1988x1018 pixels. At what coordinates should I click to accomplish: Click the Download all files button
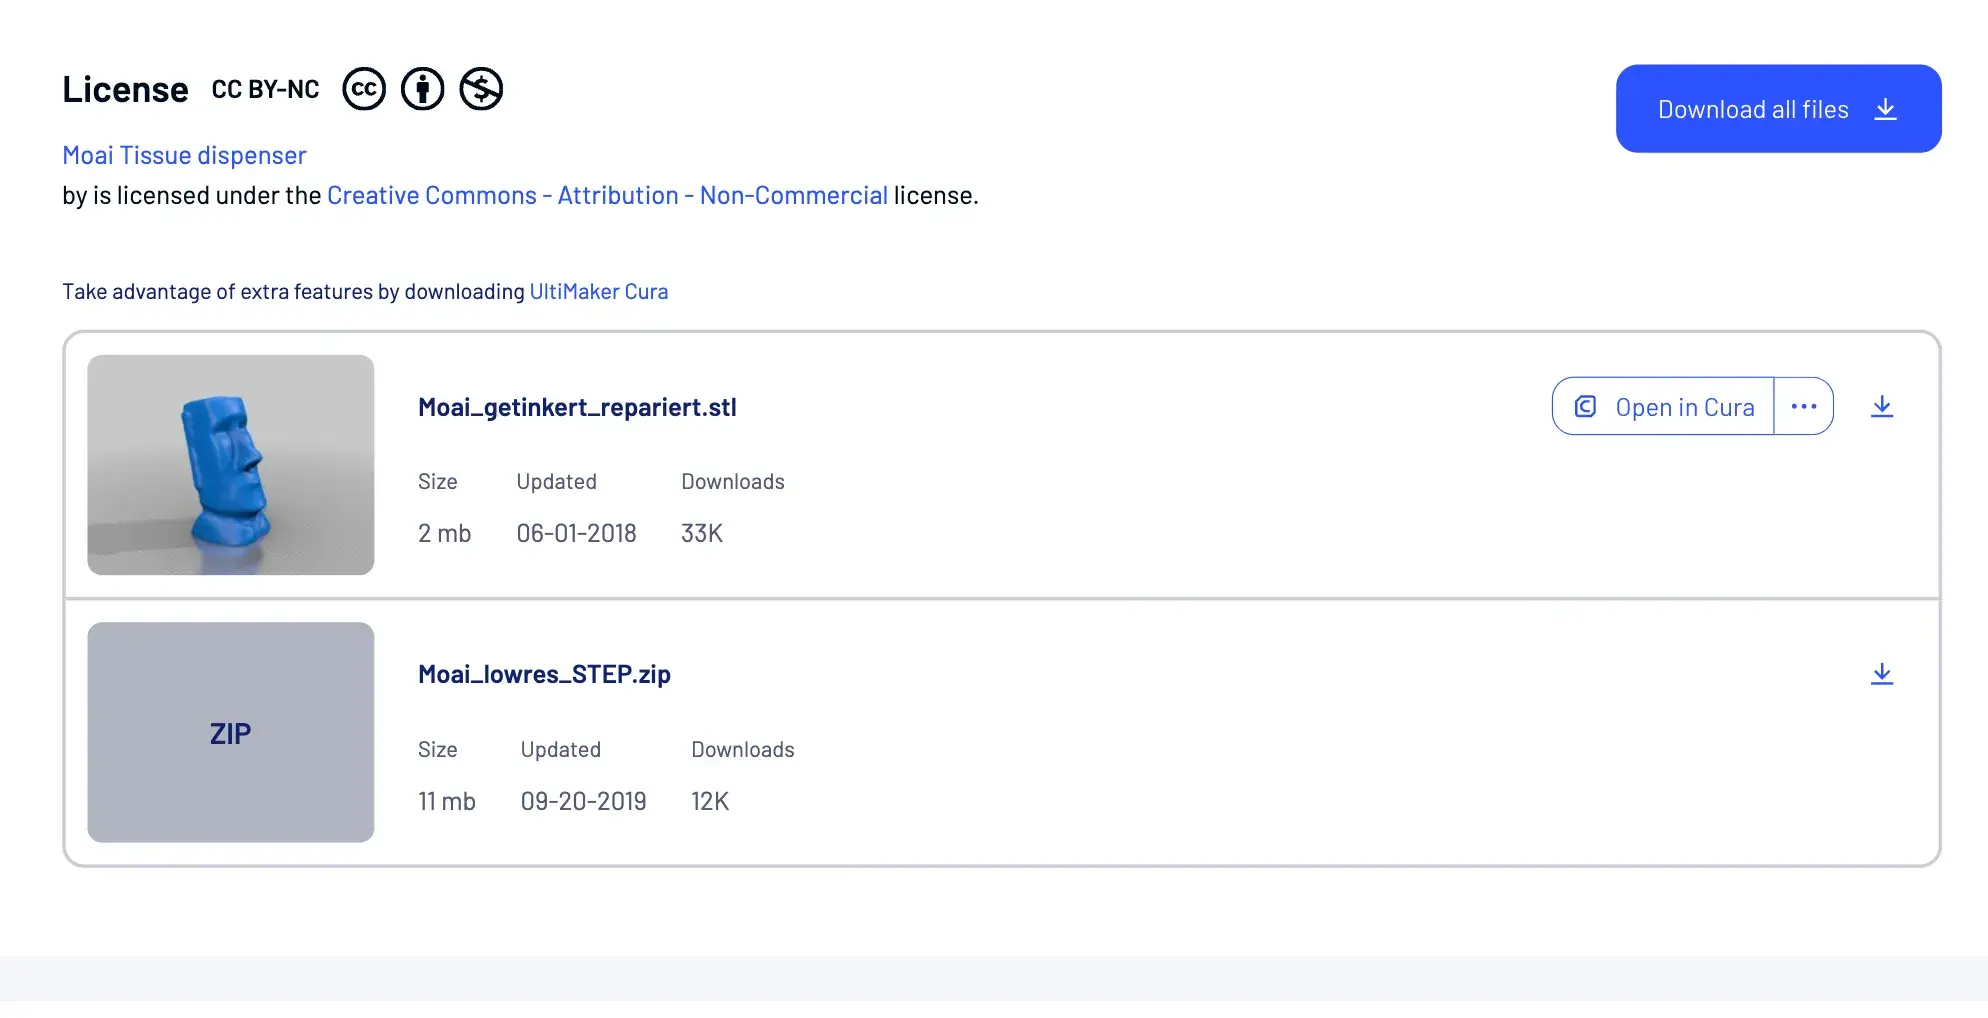coord(1779,109)
